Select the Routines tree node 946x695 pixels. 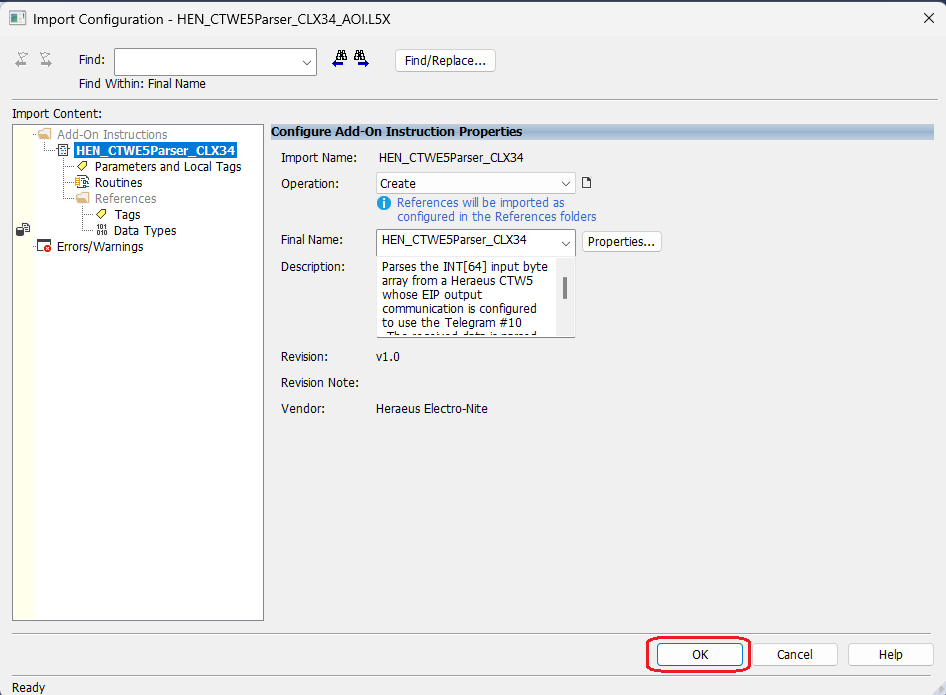click(x=118, y=182)
